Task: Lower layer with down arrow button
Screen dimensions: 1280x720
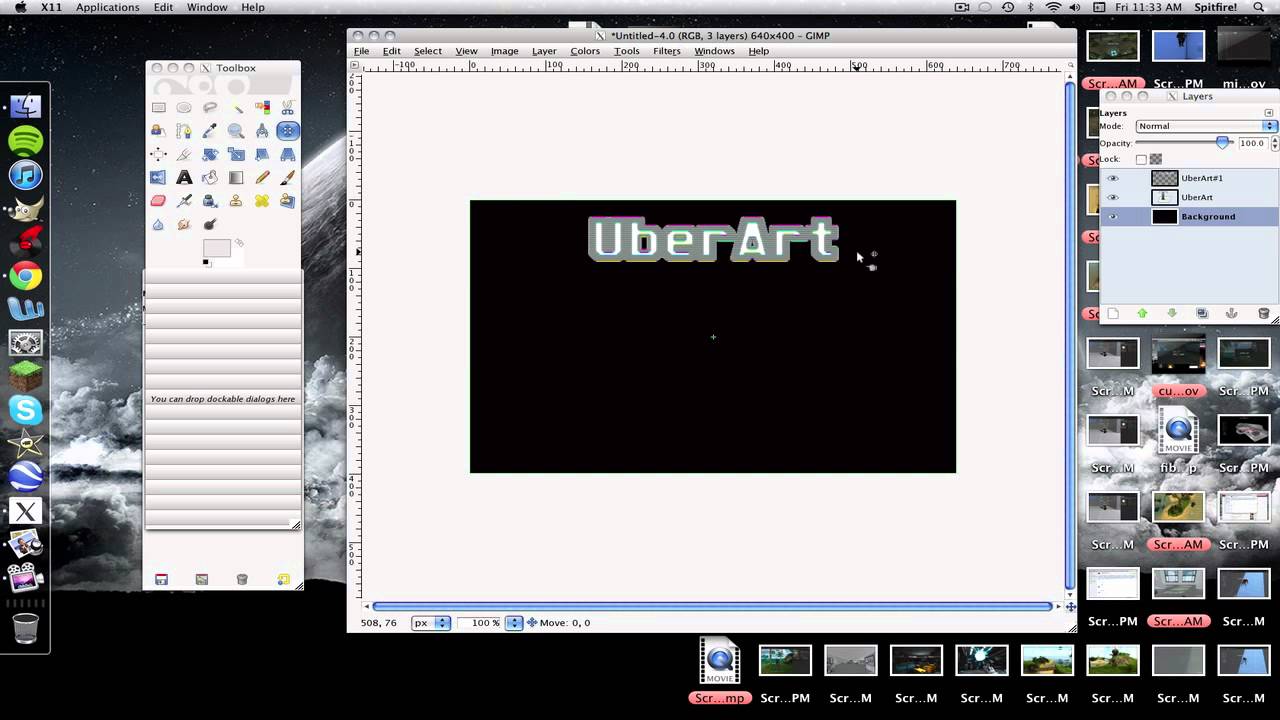Action: (1172, 313)
